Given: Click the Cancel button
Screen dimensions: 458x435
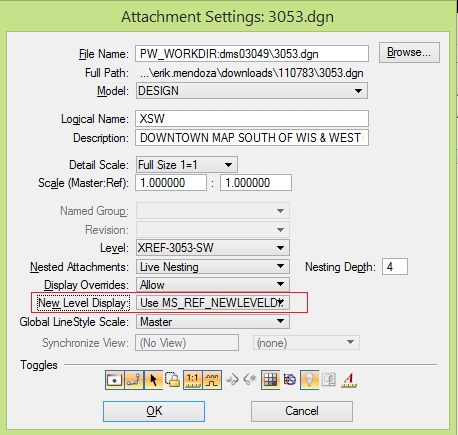Looking at the screenshot, I should [302, 411].
